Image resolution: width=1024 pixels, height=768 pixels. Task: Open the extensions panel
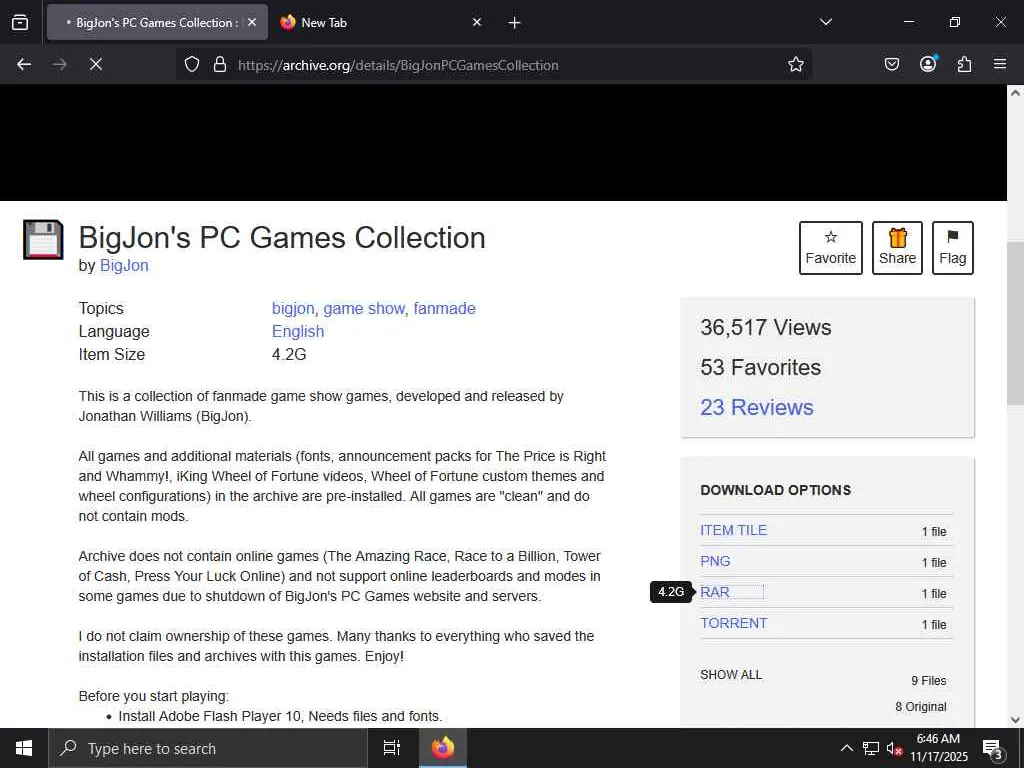pos(964,64)
